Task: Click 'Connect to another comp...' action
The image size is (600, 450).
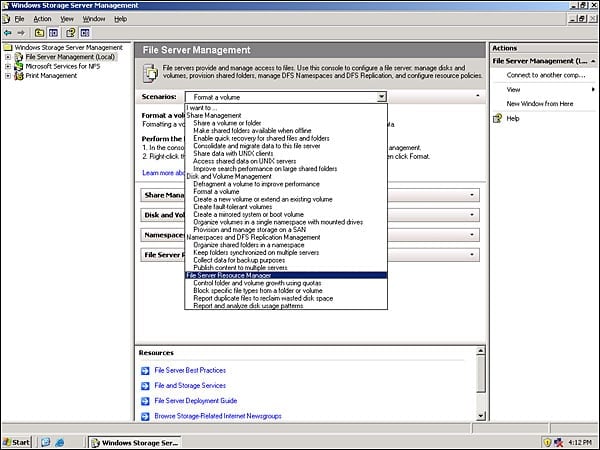Action: (546, 75)
